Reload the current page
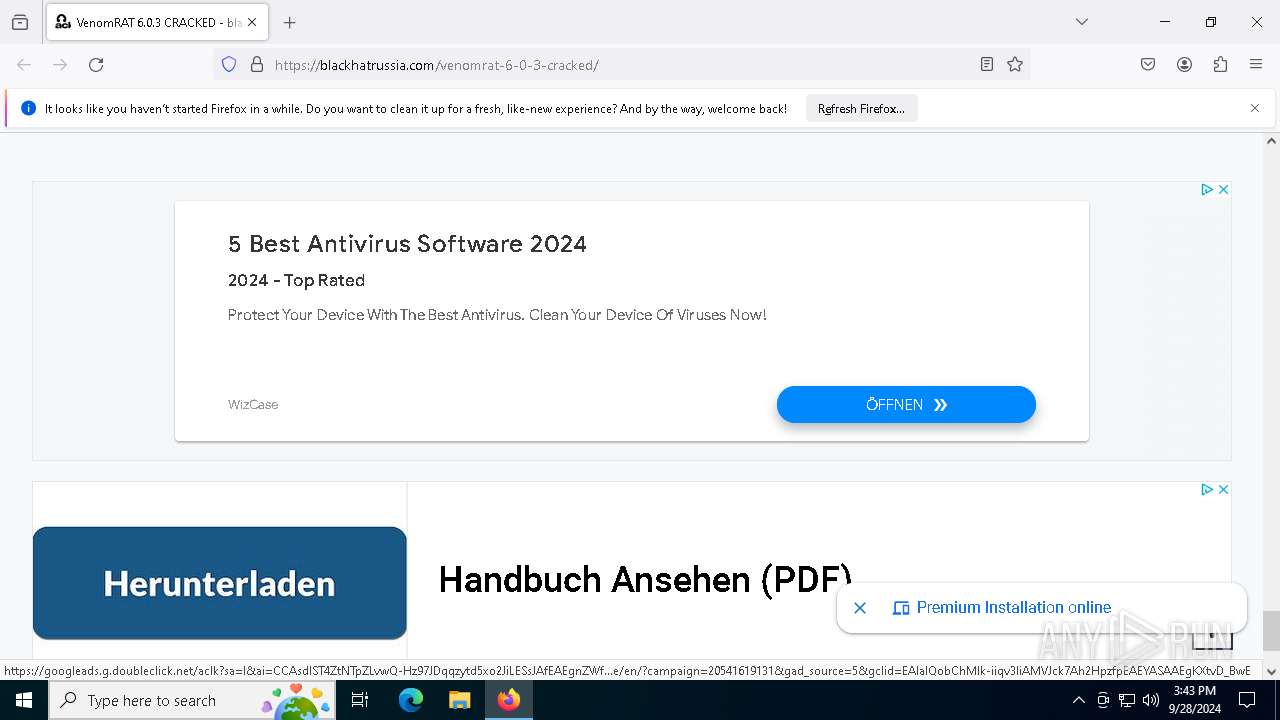 pos(96,65)
